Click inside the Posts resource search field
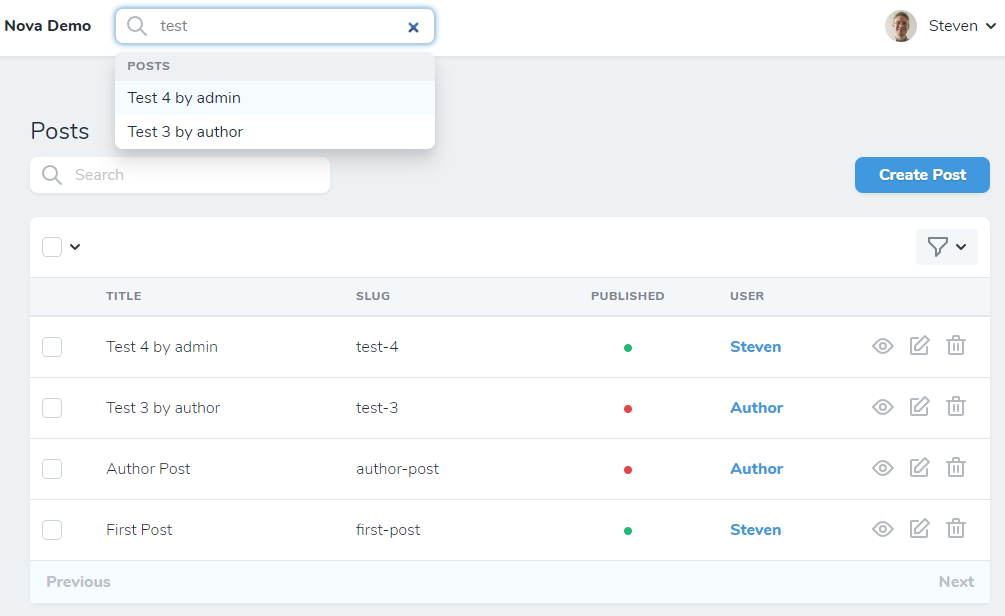This screenshot has height=616, width=1005. [180, 174]
